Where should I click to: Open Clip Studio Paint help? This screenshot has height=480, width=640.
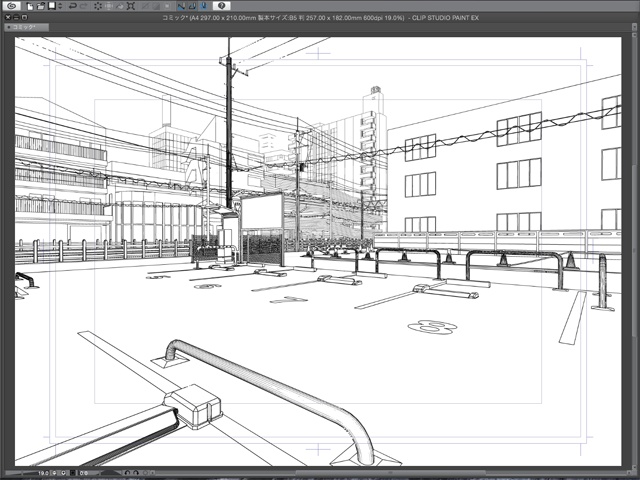point(222,6)
